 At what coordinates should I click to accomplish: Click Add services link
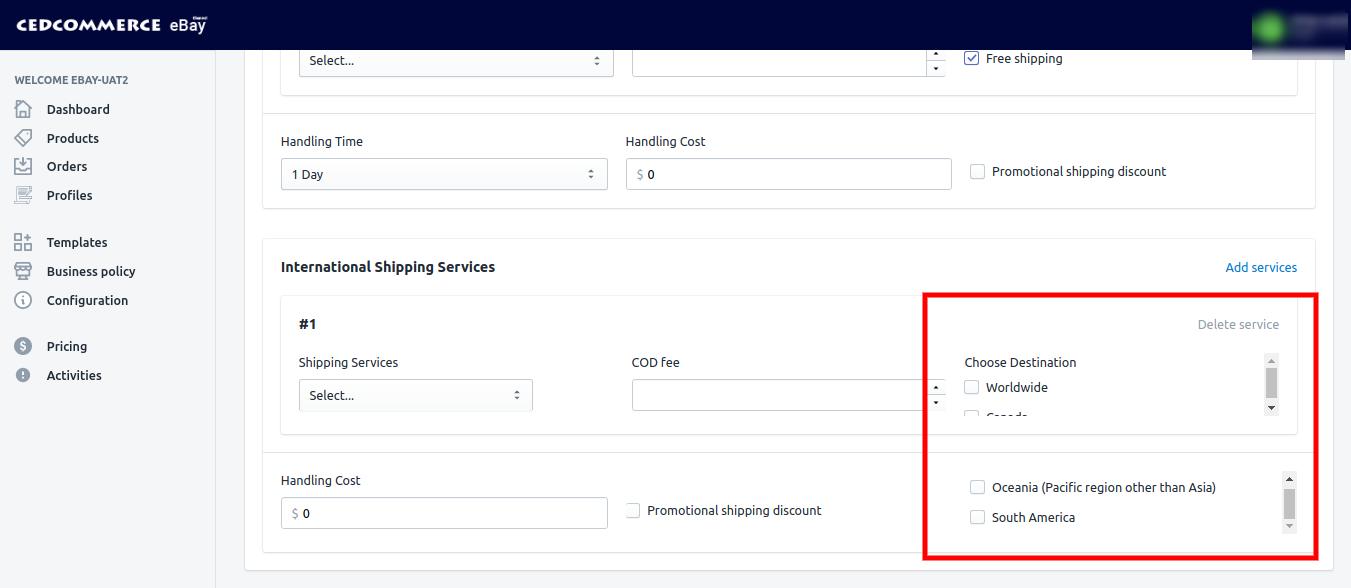[1261, 267]
